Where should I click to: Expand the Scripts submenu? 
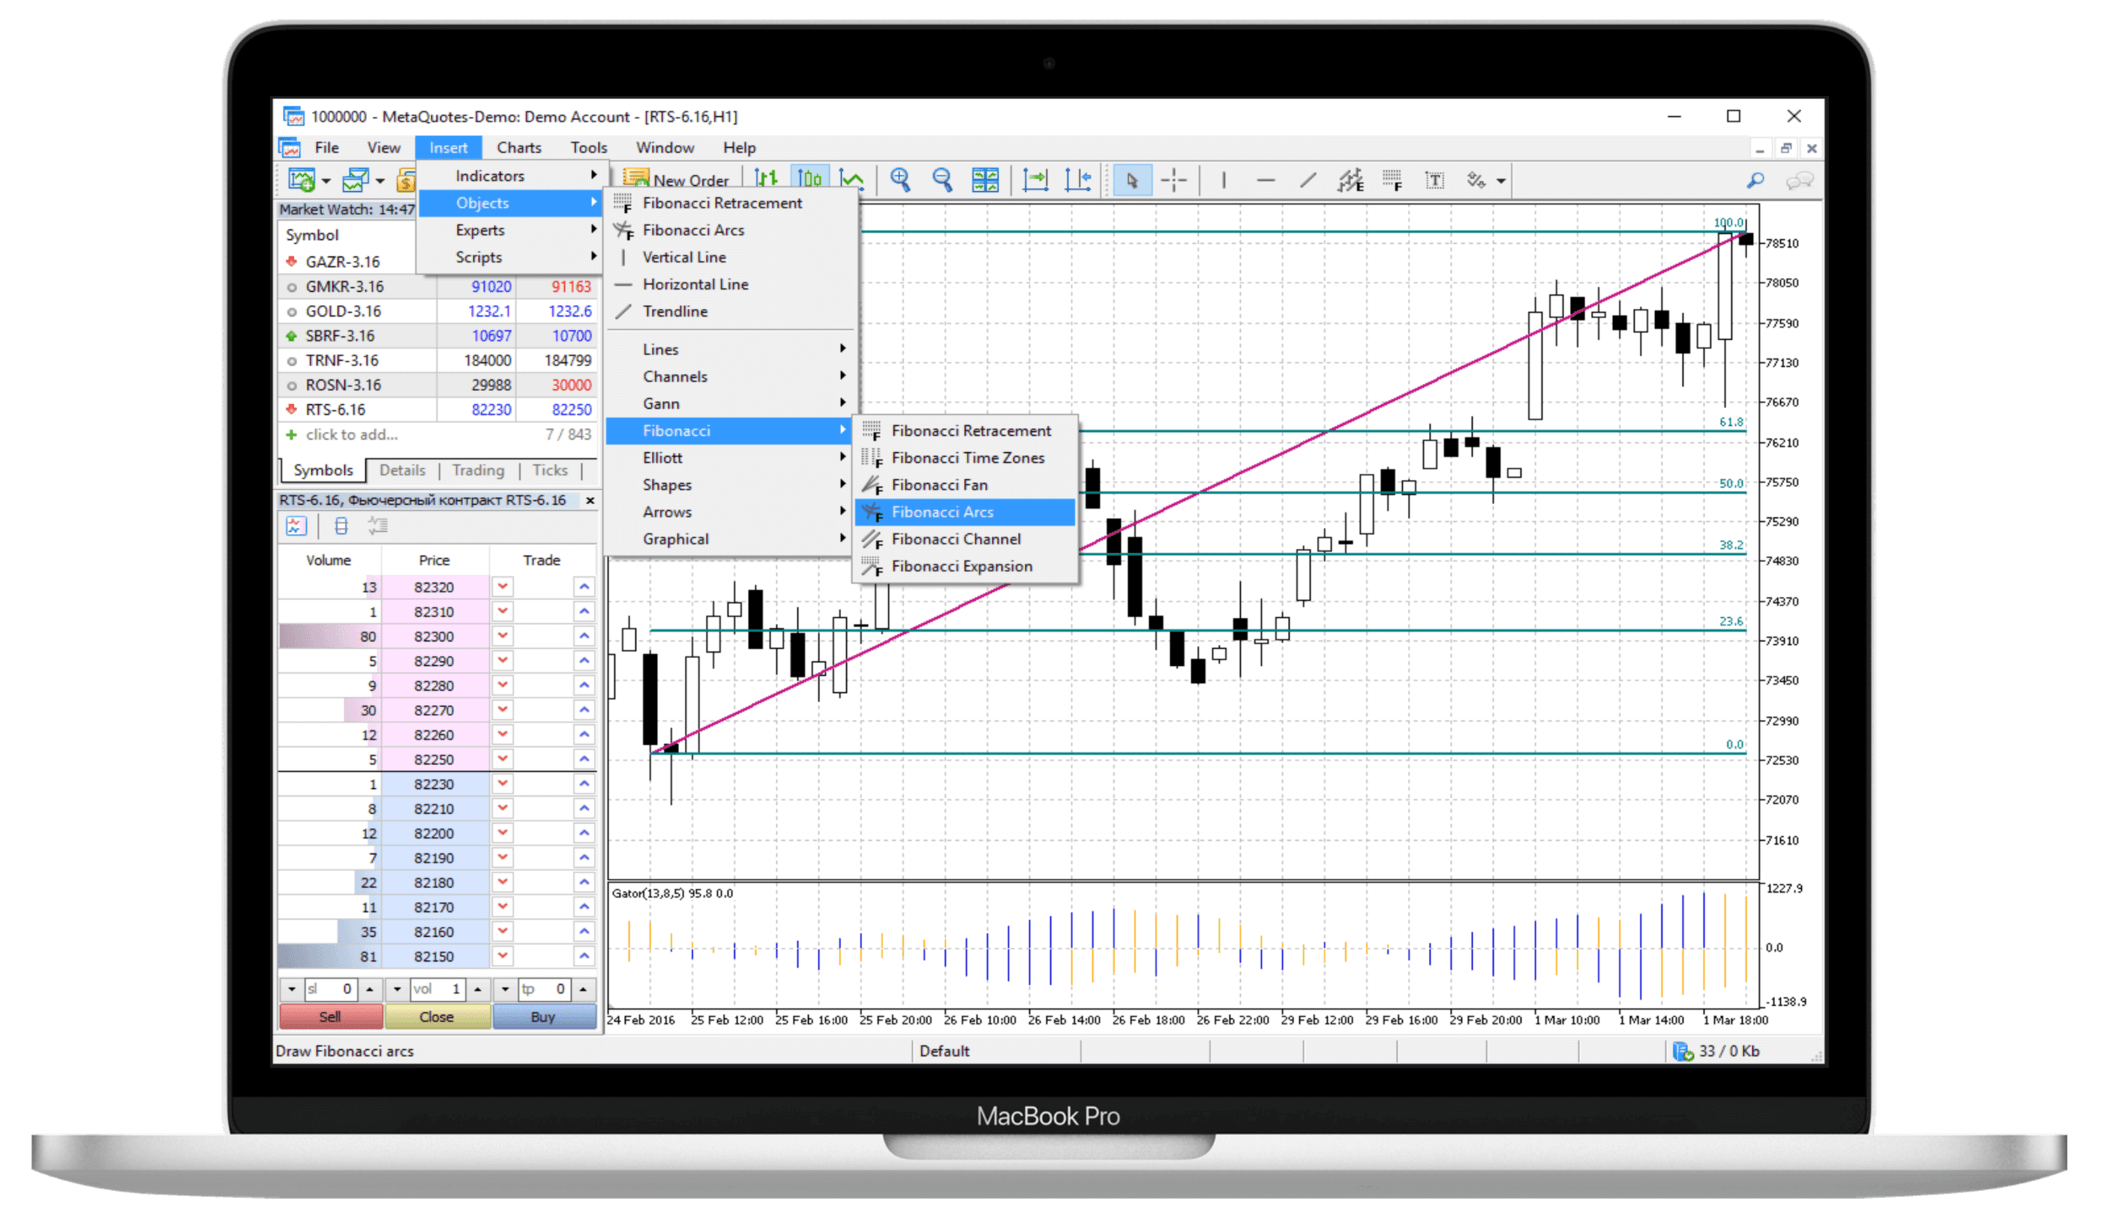[x=511, y=257]
